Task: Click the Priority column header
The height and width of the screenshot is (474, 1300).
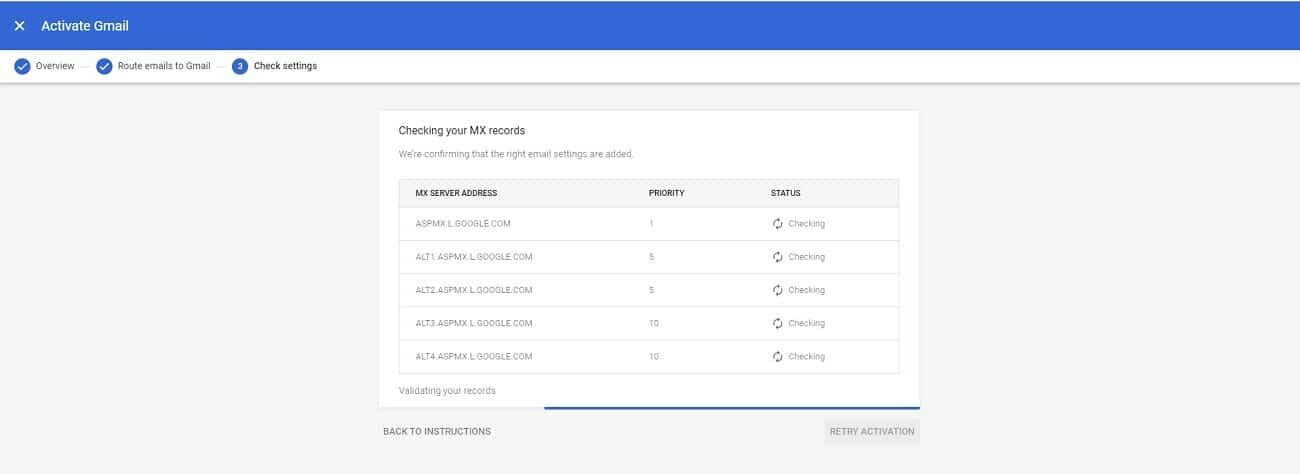Action: [x=666, y=193]
